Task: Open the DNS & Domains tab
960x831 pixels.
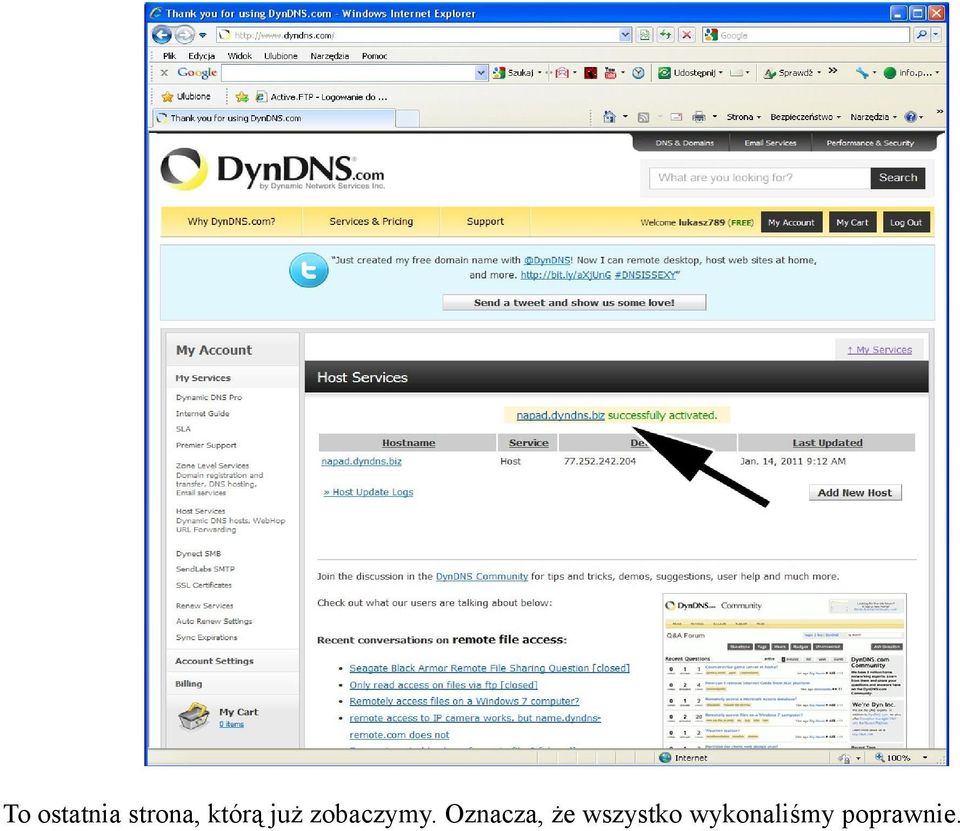Action: point(684,143)
